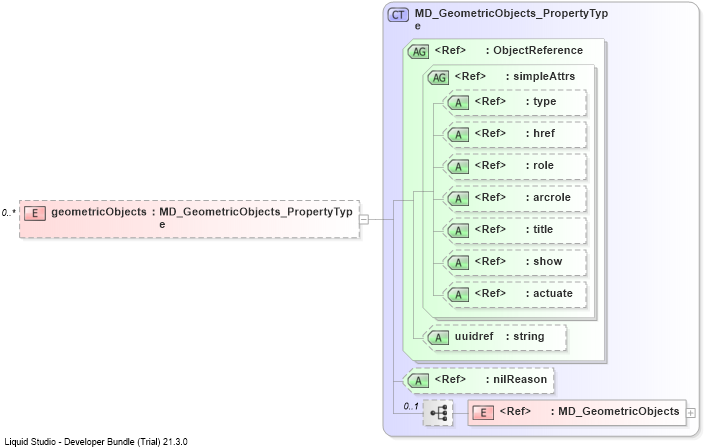This screenshot has height=447, width=704.
Task: Click the E icon of geometricObjects element
Action: (x=35, y=213)
